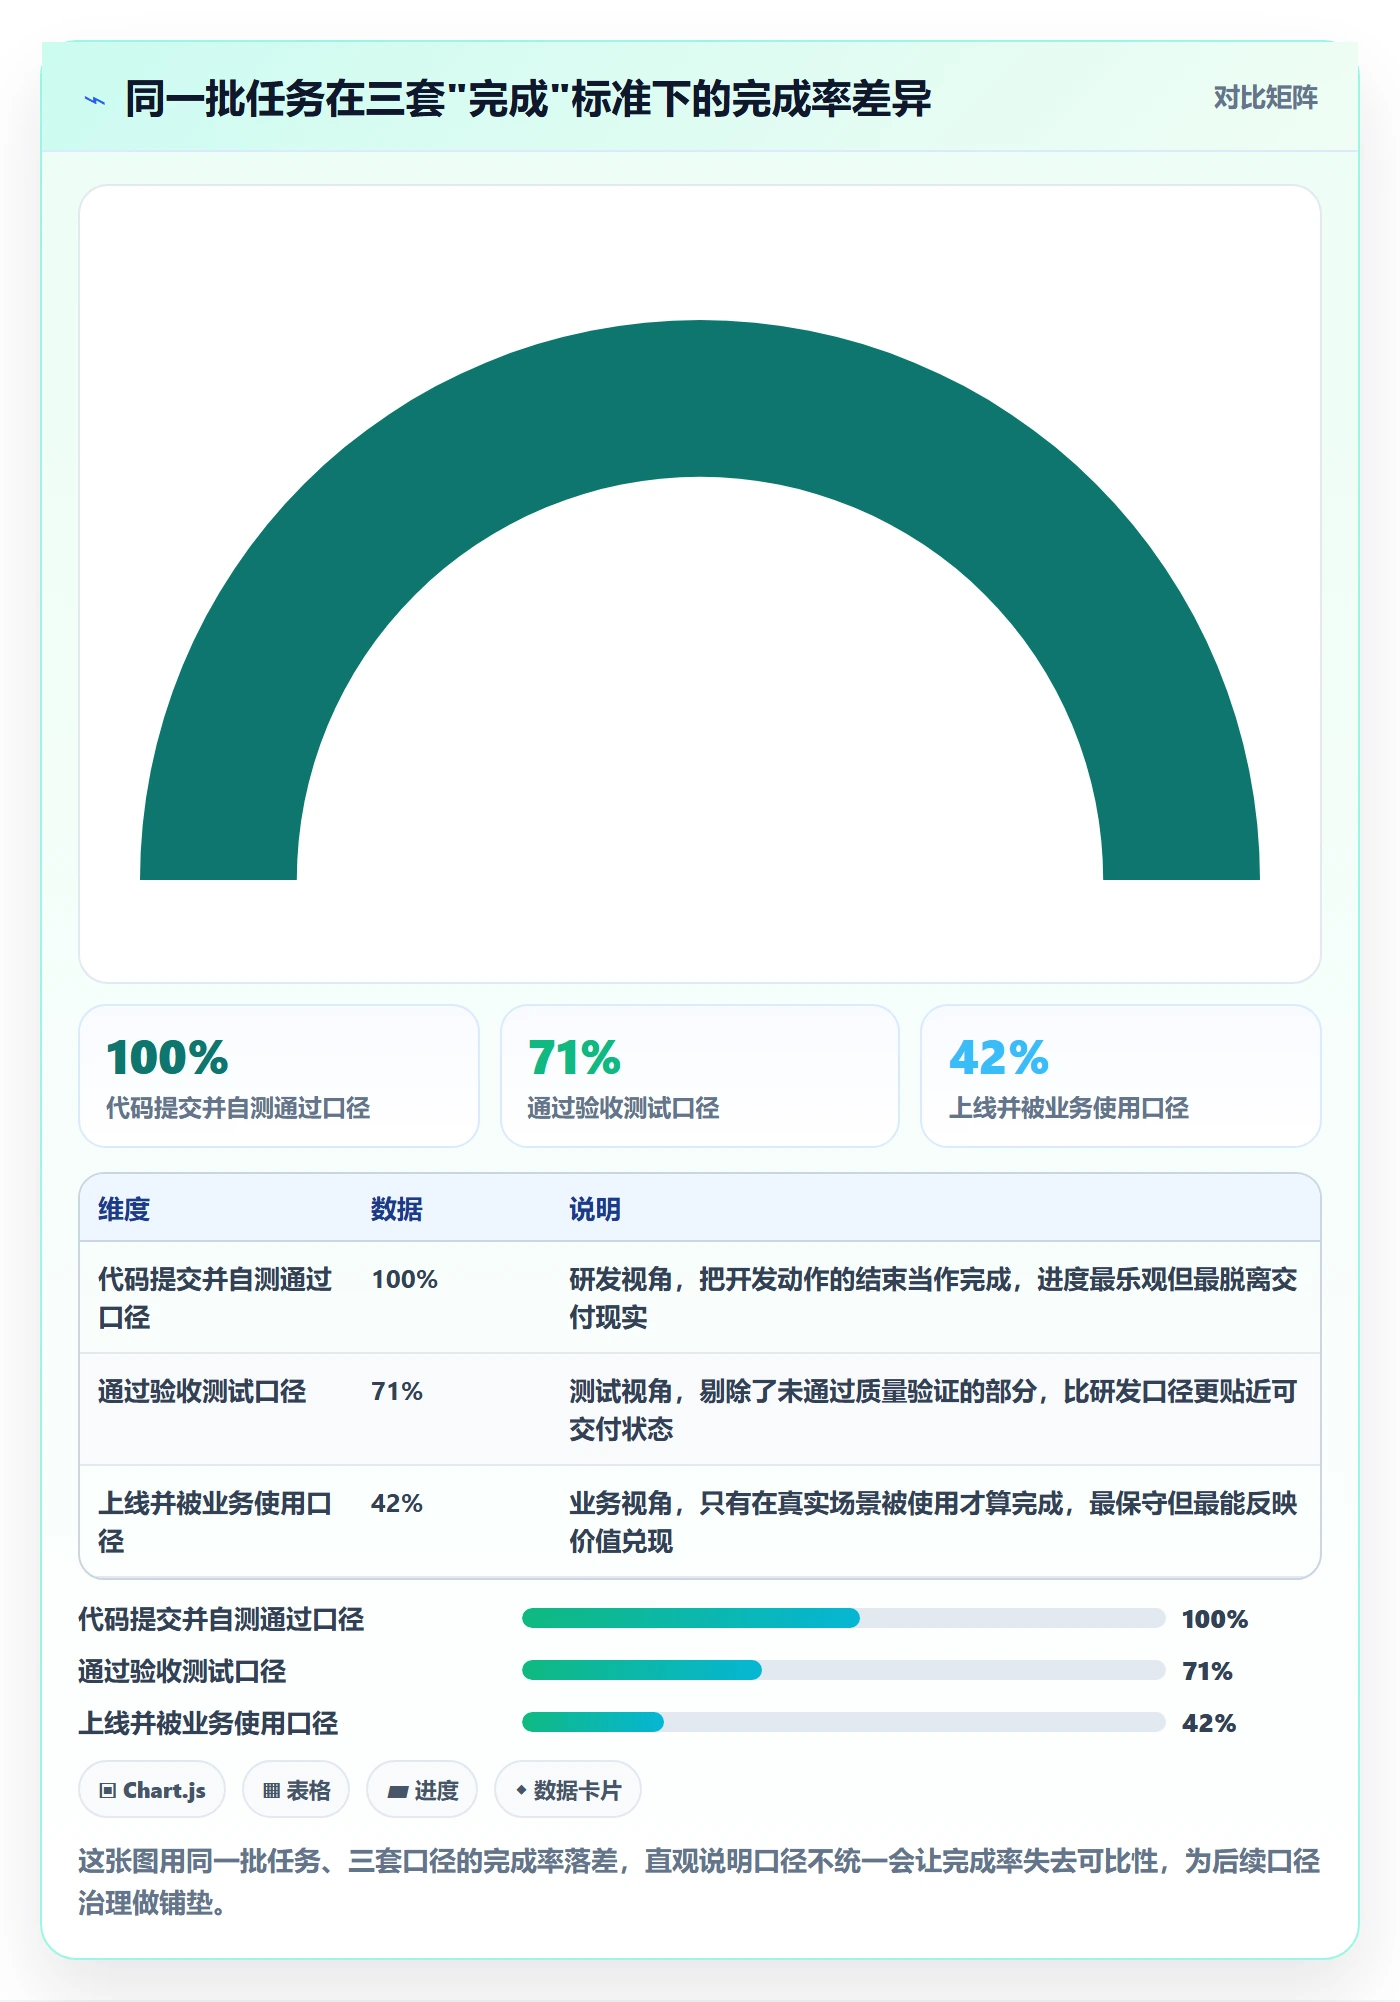Click the 100% value in the table
The width and height of the screenshot is (1400, 2002).
(405, 1279)
